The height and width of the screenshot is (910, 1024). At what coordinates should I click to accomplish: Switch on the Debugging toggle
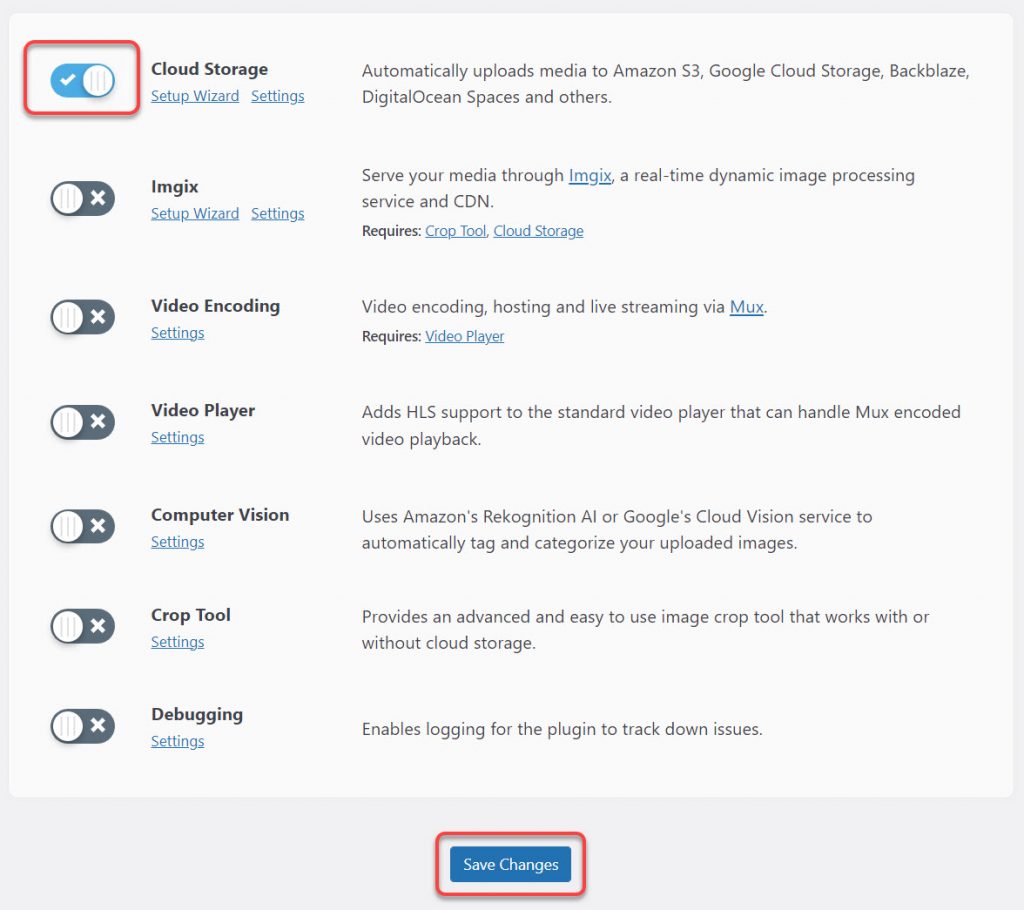click(82, 725)
